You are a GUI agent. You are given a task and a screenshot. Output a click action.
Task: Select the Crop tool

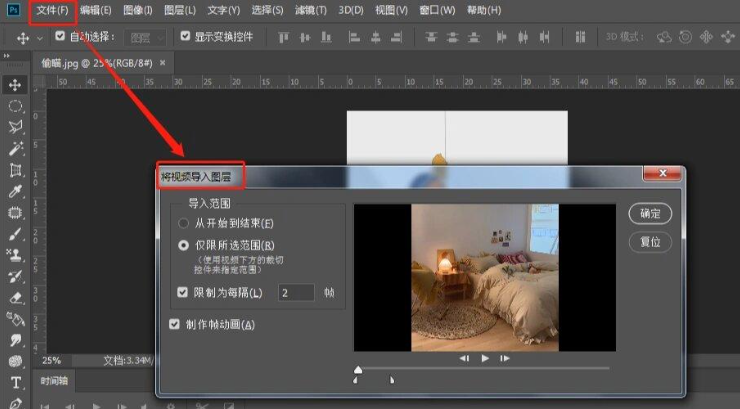pos(16,170)
